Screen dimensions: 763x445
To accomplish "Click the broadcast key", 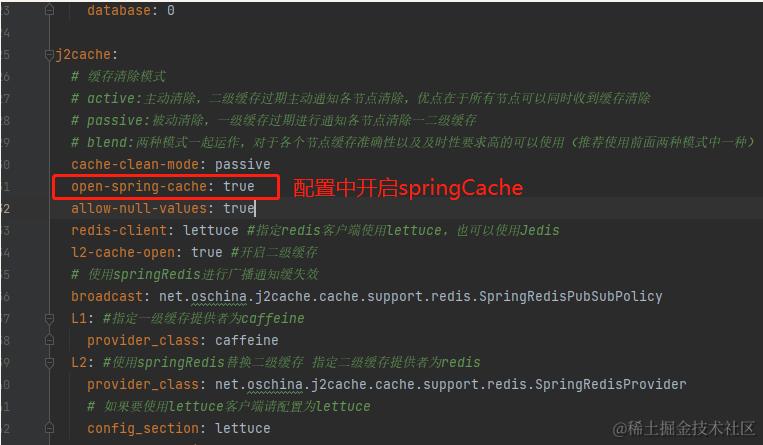I will (x=107, y=297).
